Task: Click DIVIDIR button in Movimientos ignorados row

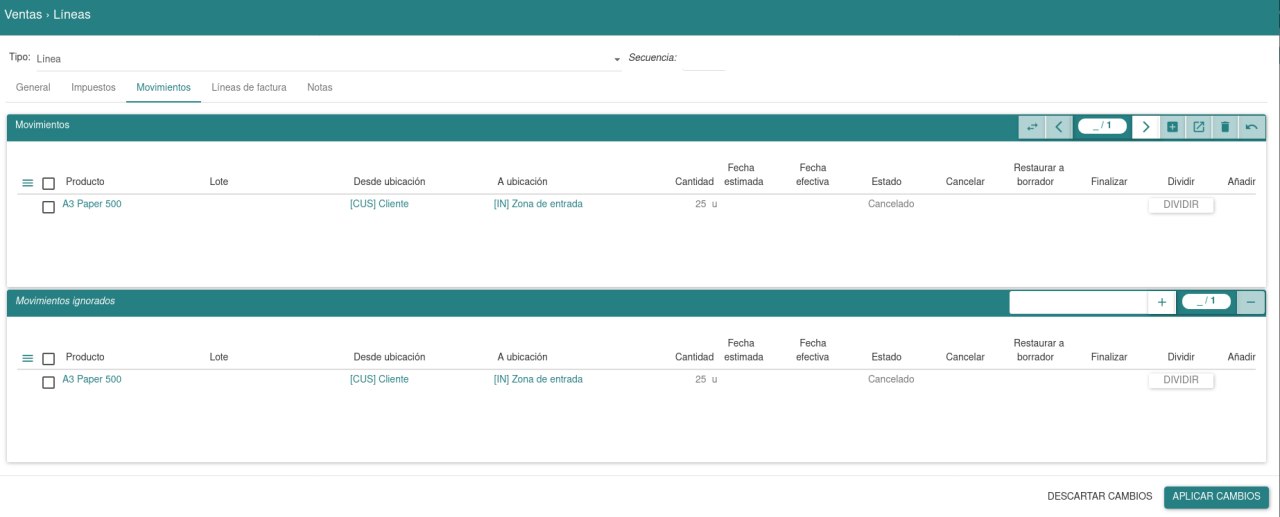Action: pyautogui.click(x=1181, y=381)
